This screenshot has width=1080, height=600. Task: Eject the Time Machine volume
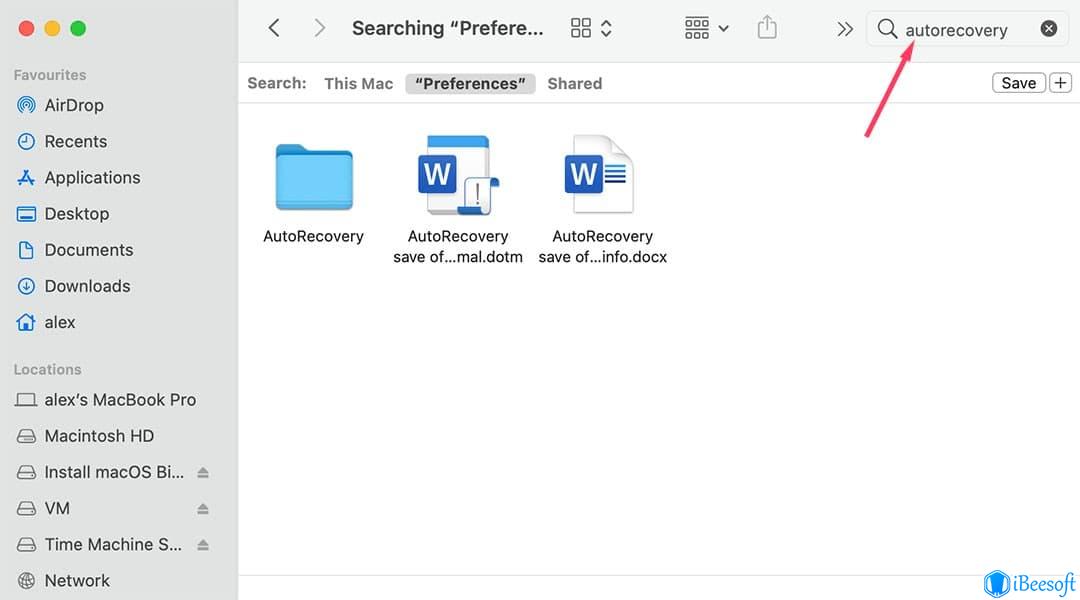point(203,545)
